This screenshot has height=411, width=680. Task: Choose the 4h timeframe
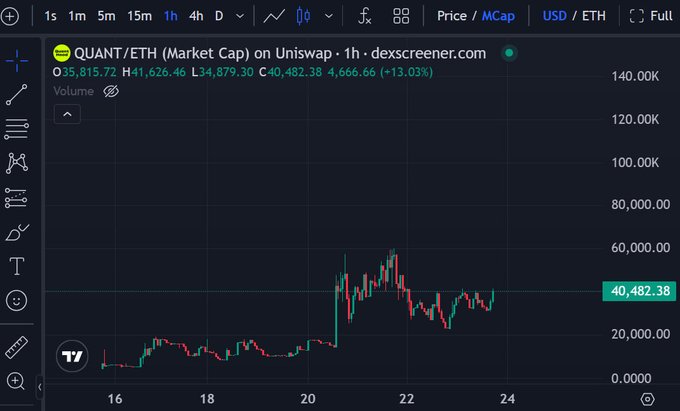point(196,16)
